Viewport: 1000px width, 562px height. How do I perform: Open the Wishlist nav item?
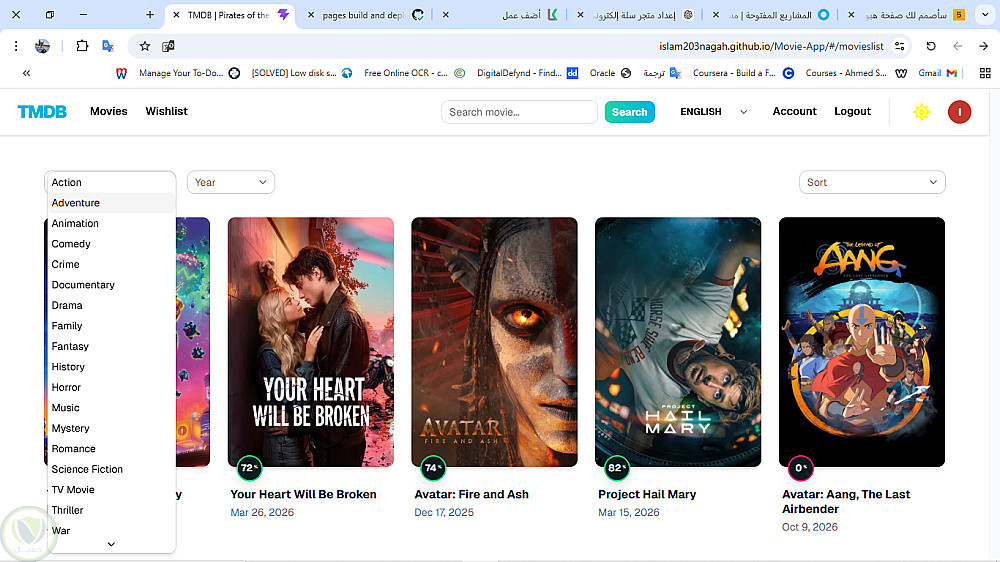pyautogui.click(x=166, y=112)
